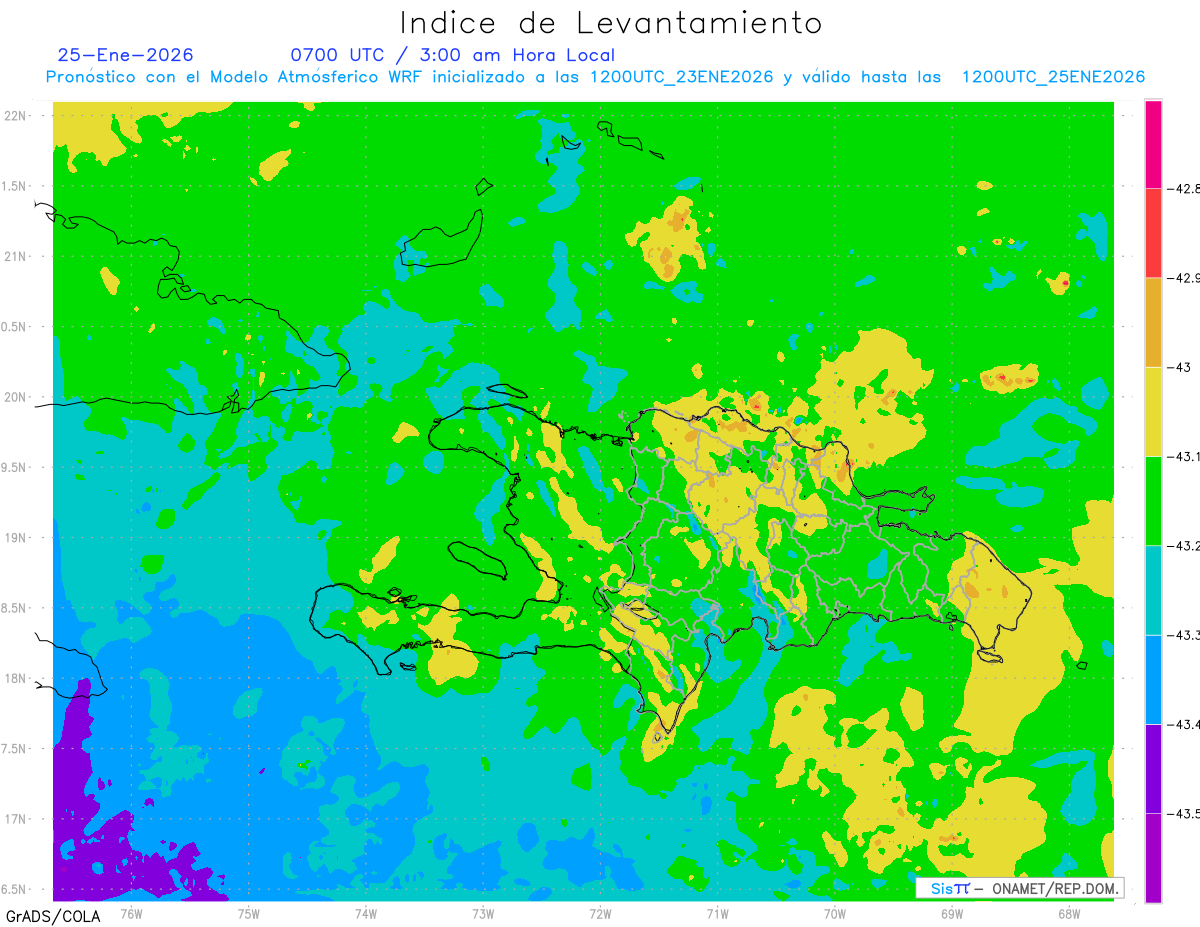
Task: Click the "7.5N" latitude axis label
Action: 15,749
